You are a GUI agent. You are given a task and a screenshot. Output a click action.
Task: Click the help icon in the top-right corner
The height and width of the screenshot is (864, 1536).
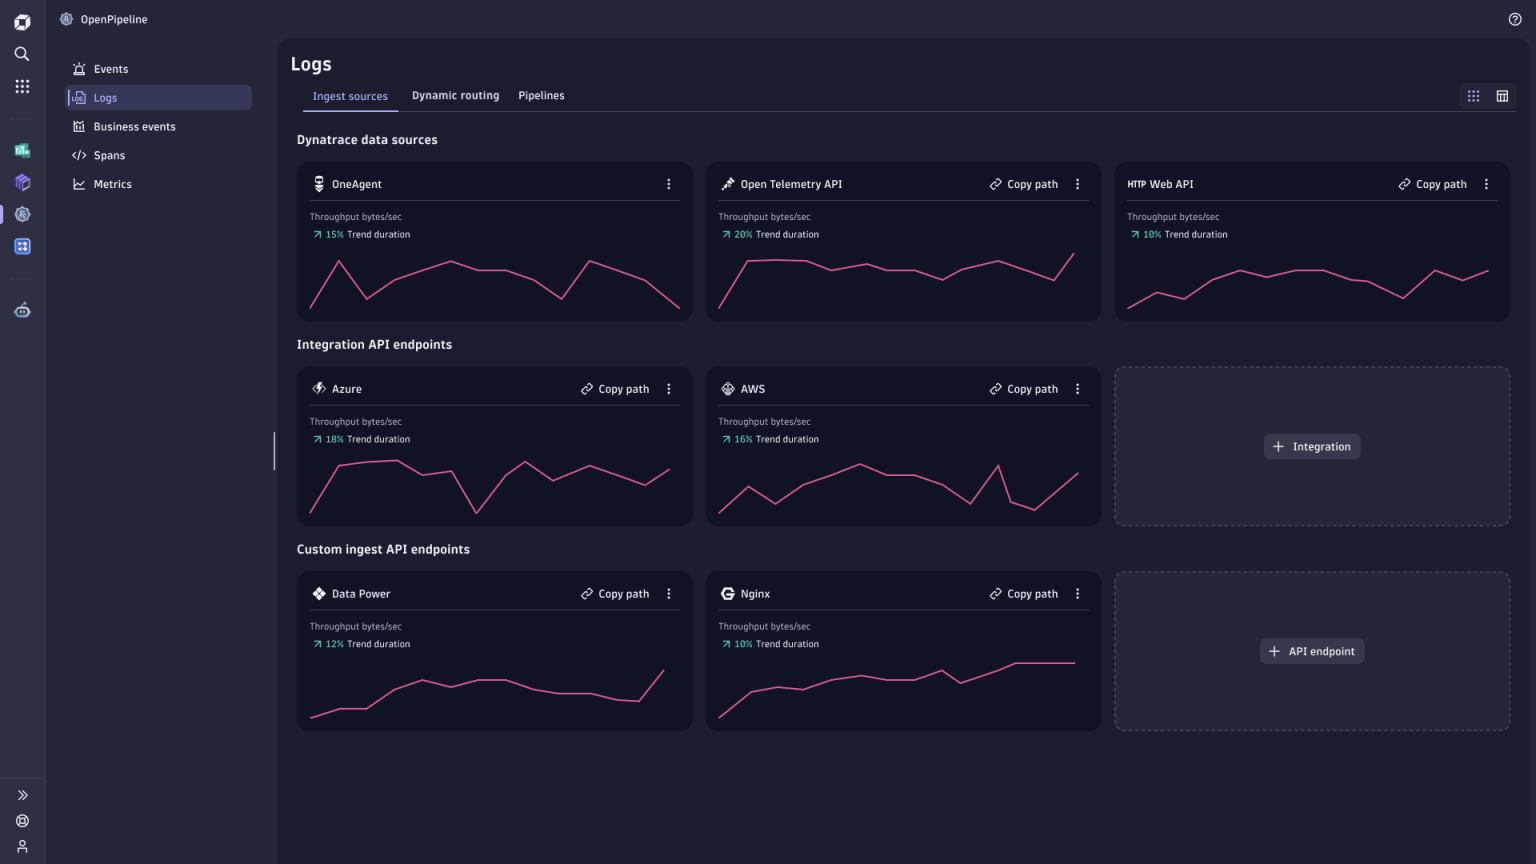(1514, 19)
